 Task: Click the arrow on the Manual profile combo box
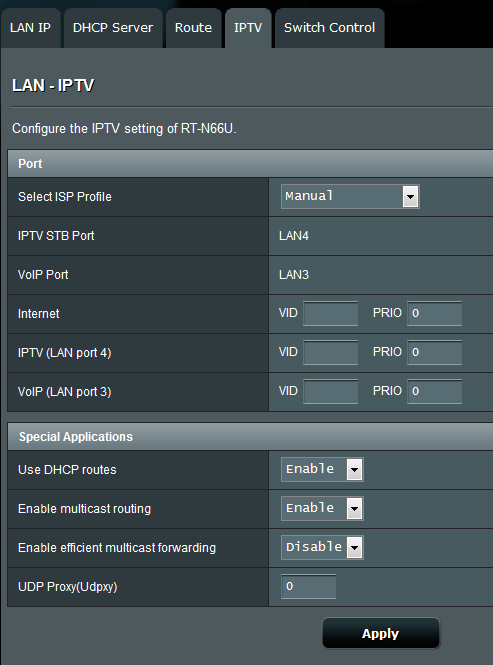coord(410,197)
